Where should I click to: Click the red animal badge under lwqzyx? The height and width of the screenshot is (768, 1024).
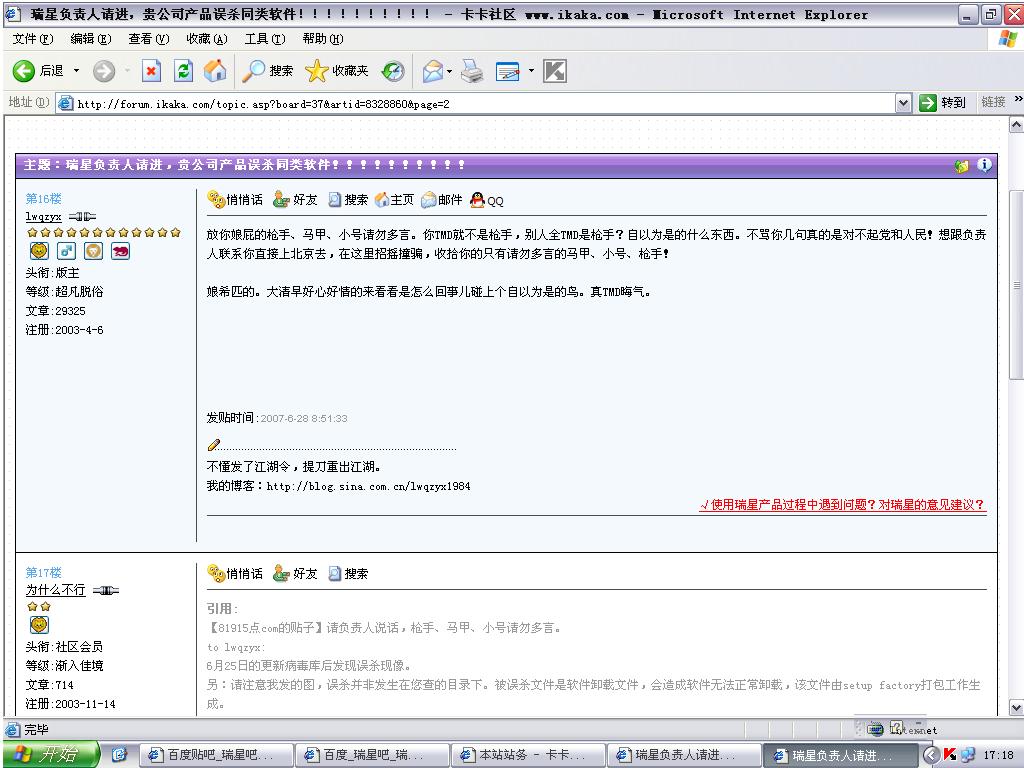tap(120, 251)
